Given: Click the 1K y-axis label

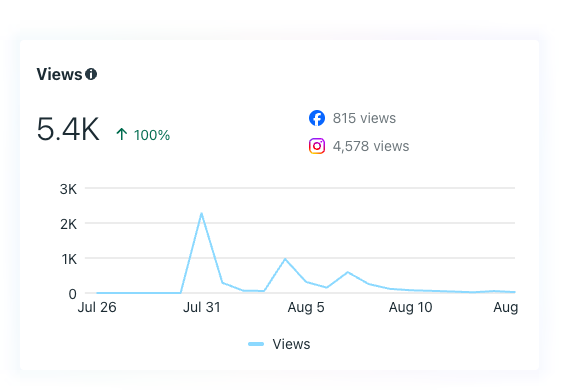Looking at the screenshot, I should point(69,259).
